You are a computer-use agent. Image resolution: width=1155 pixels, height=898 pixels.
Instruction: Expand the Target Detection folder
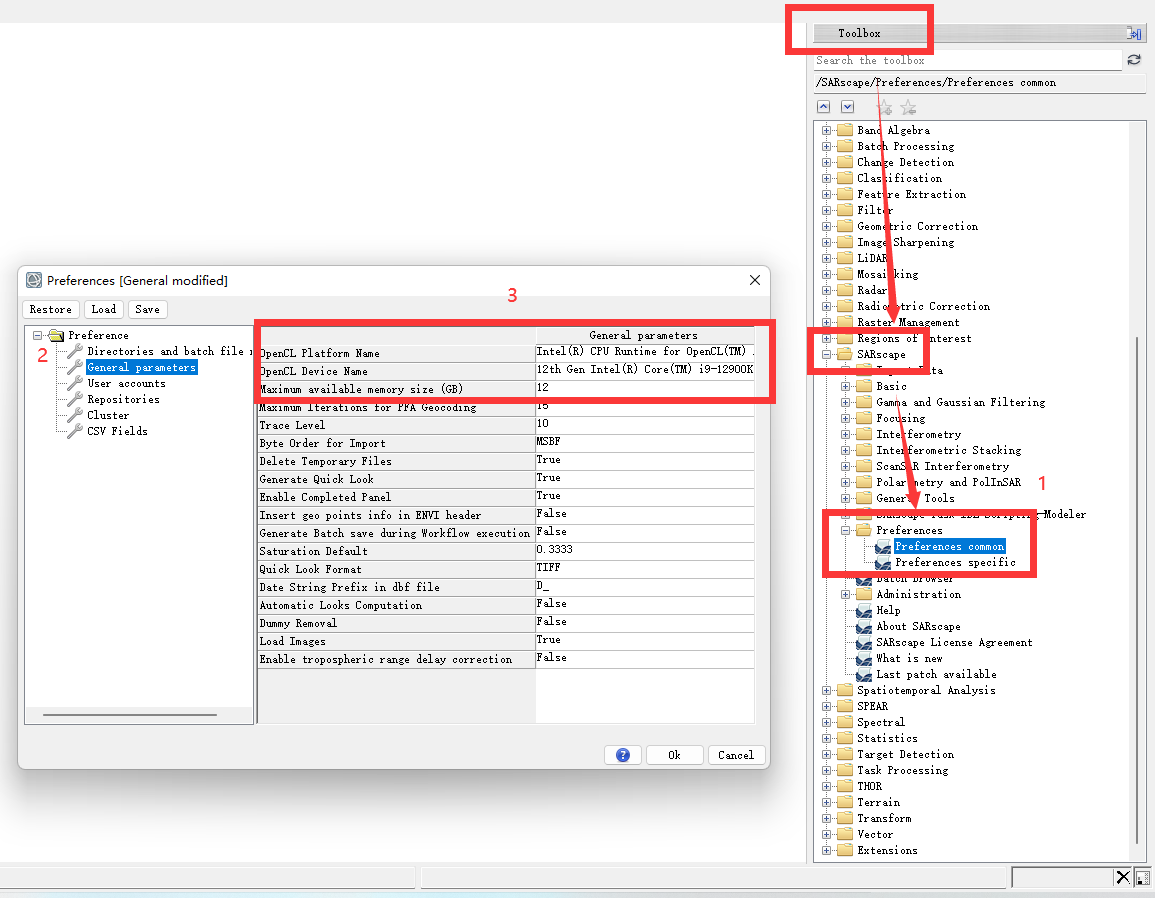coord(826,754)
